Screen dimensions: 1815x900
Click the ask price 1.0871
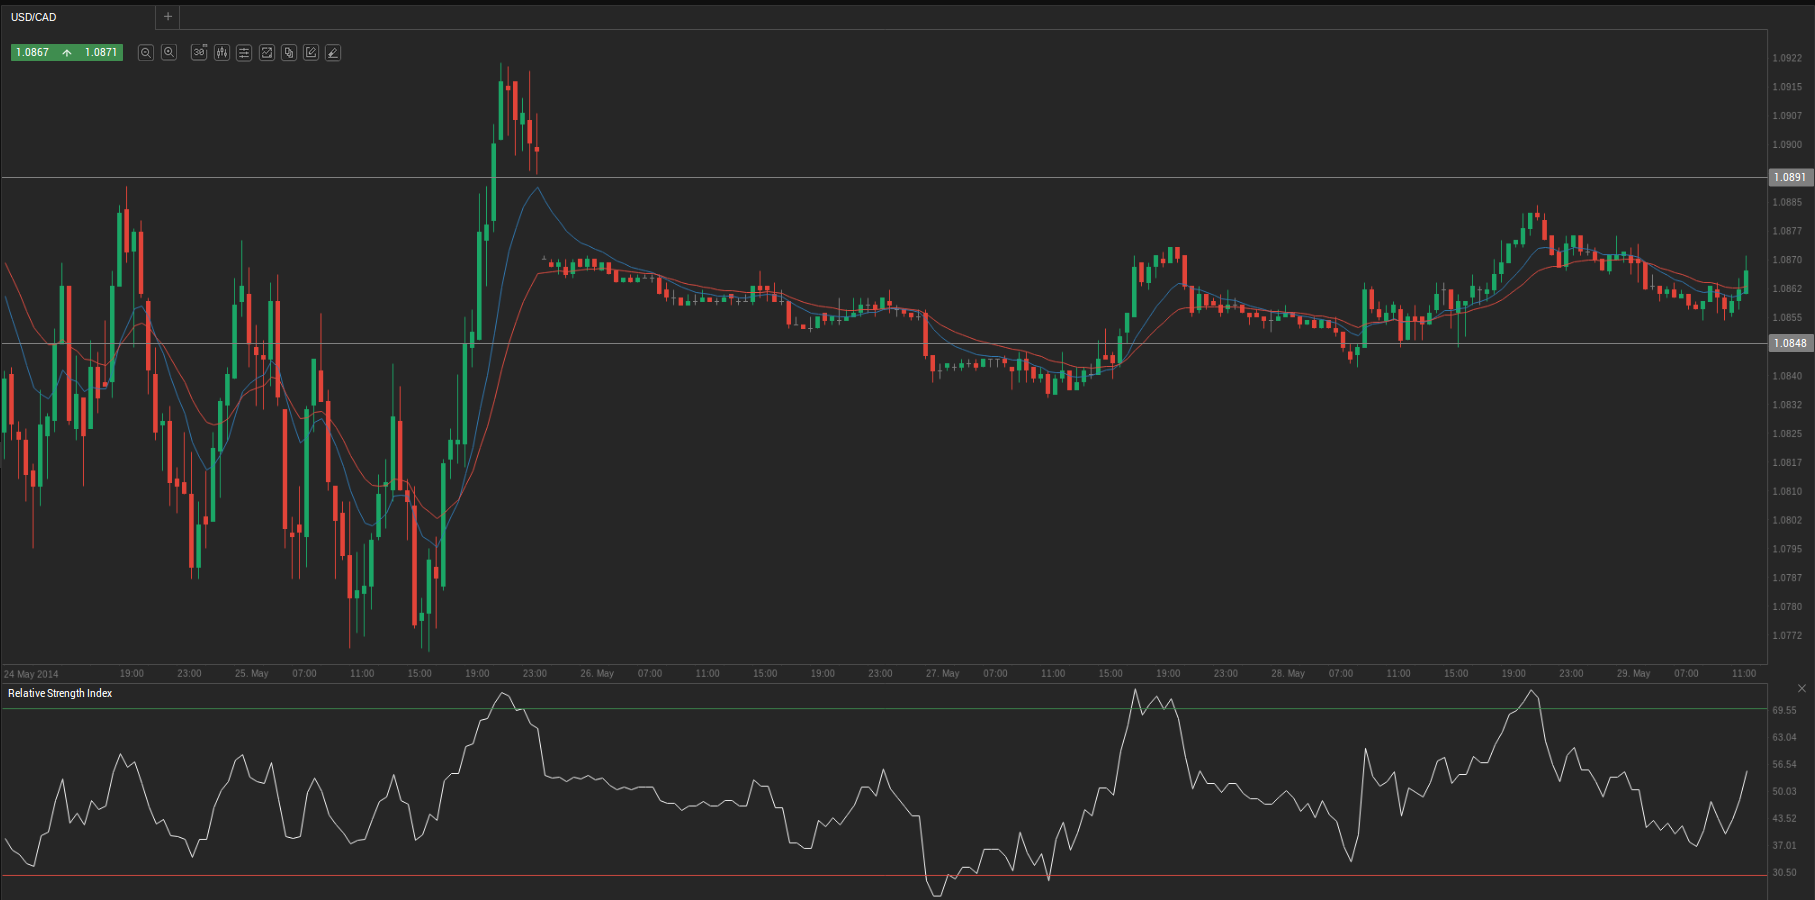pos(101,52)
